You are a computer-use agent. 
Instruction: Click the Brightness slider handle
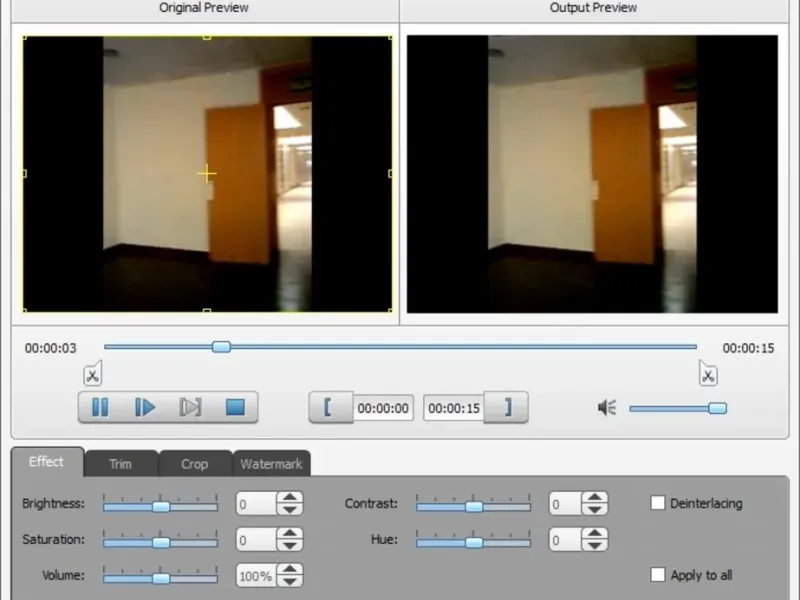(x=161, y=507)
